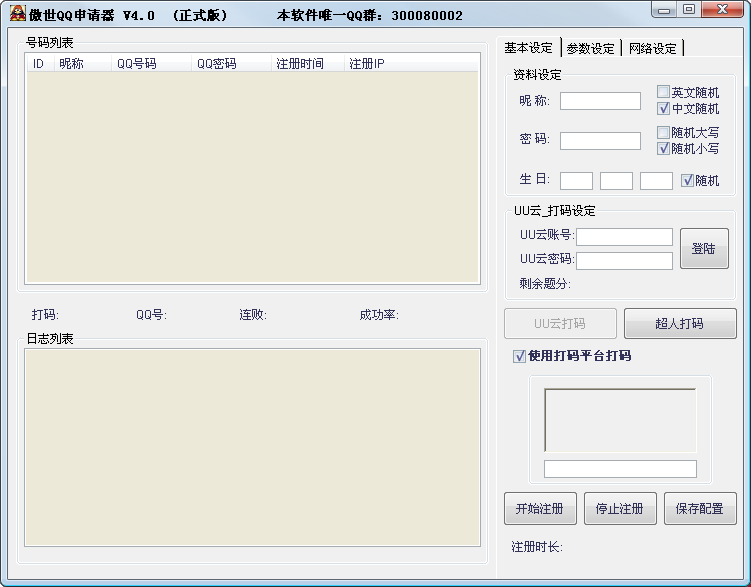Click the 打码 status label

[x=45, y=315]
